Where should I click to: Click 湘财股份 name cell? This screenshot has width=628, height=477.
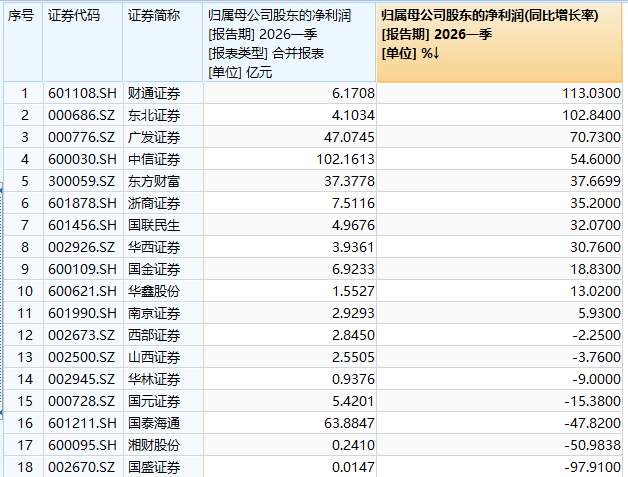point(163,445)
